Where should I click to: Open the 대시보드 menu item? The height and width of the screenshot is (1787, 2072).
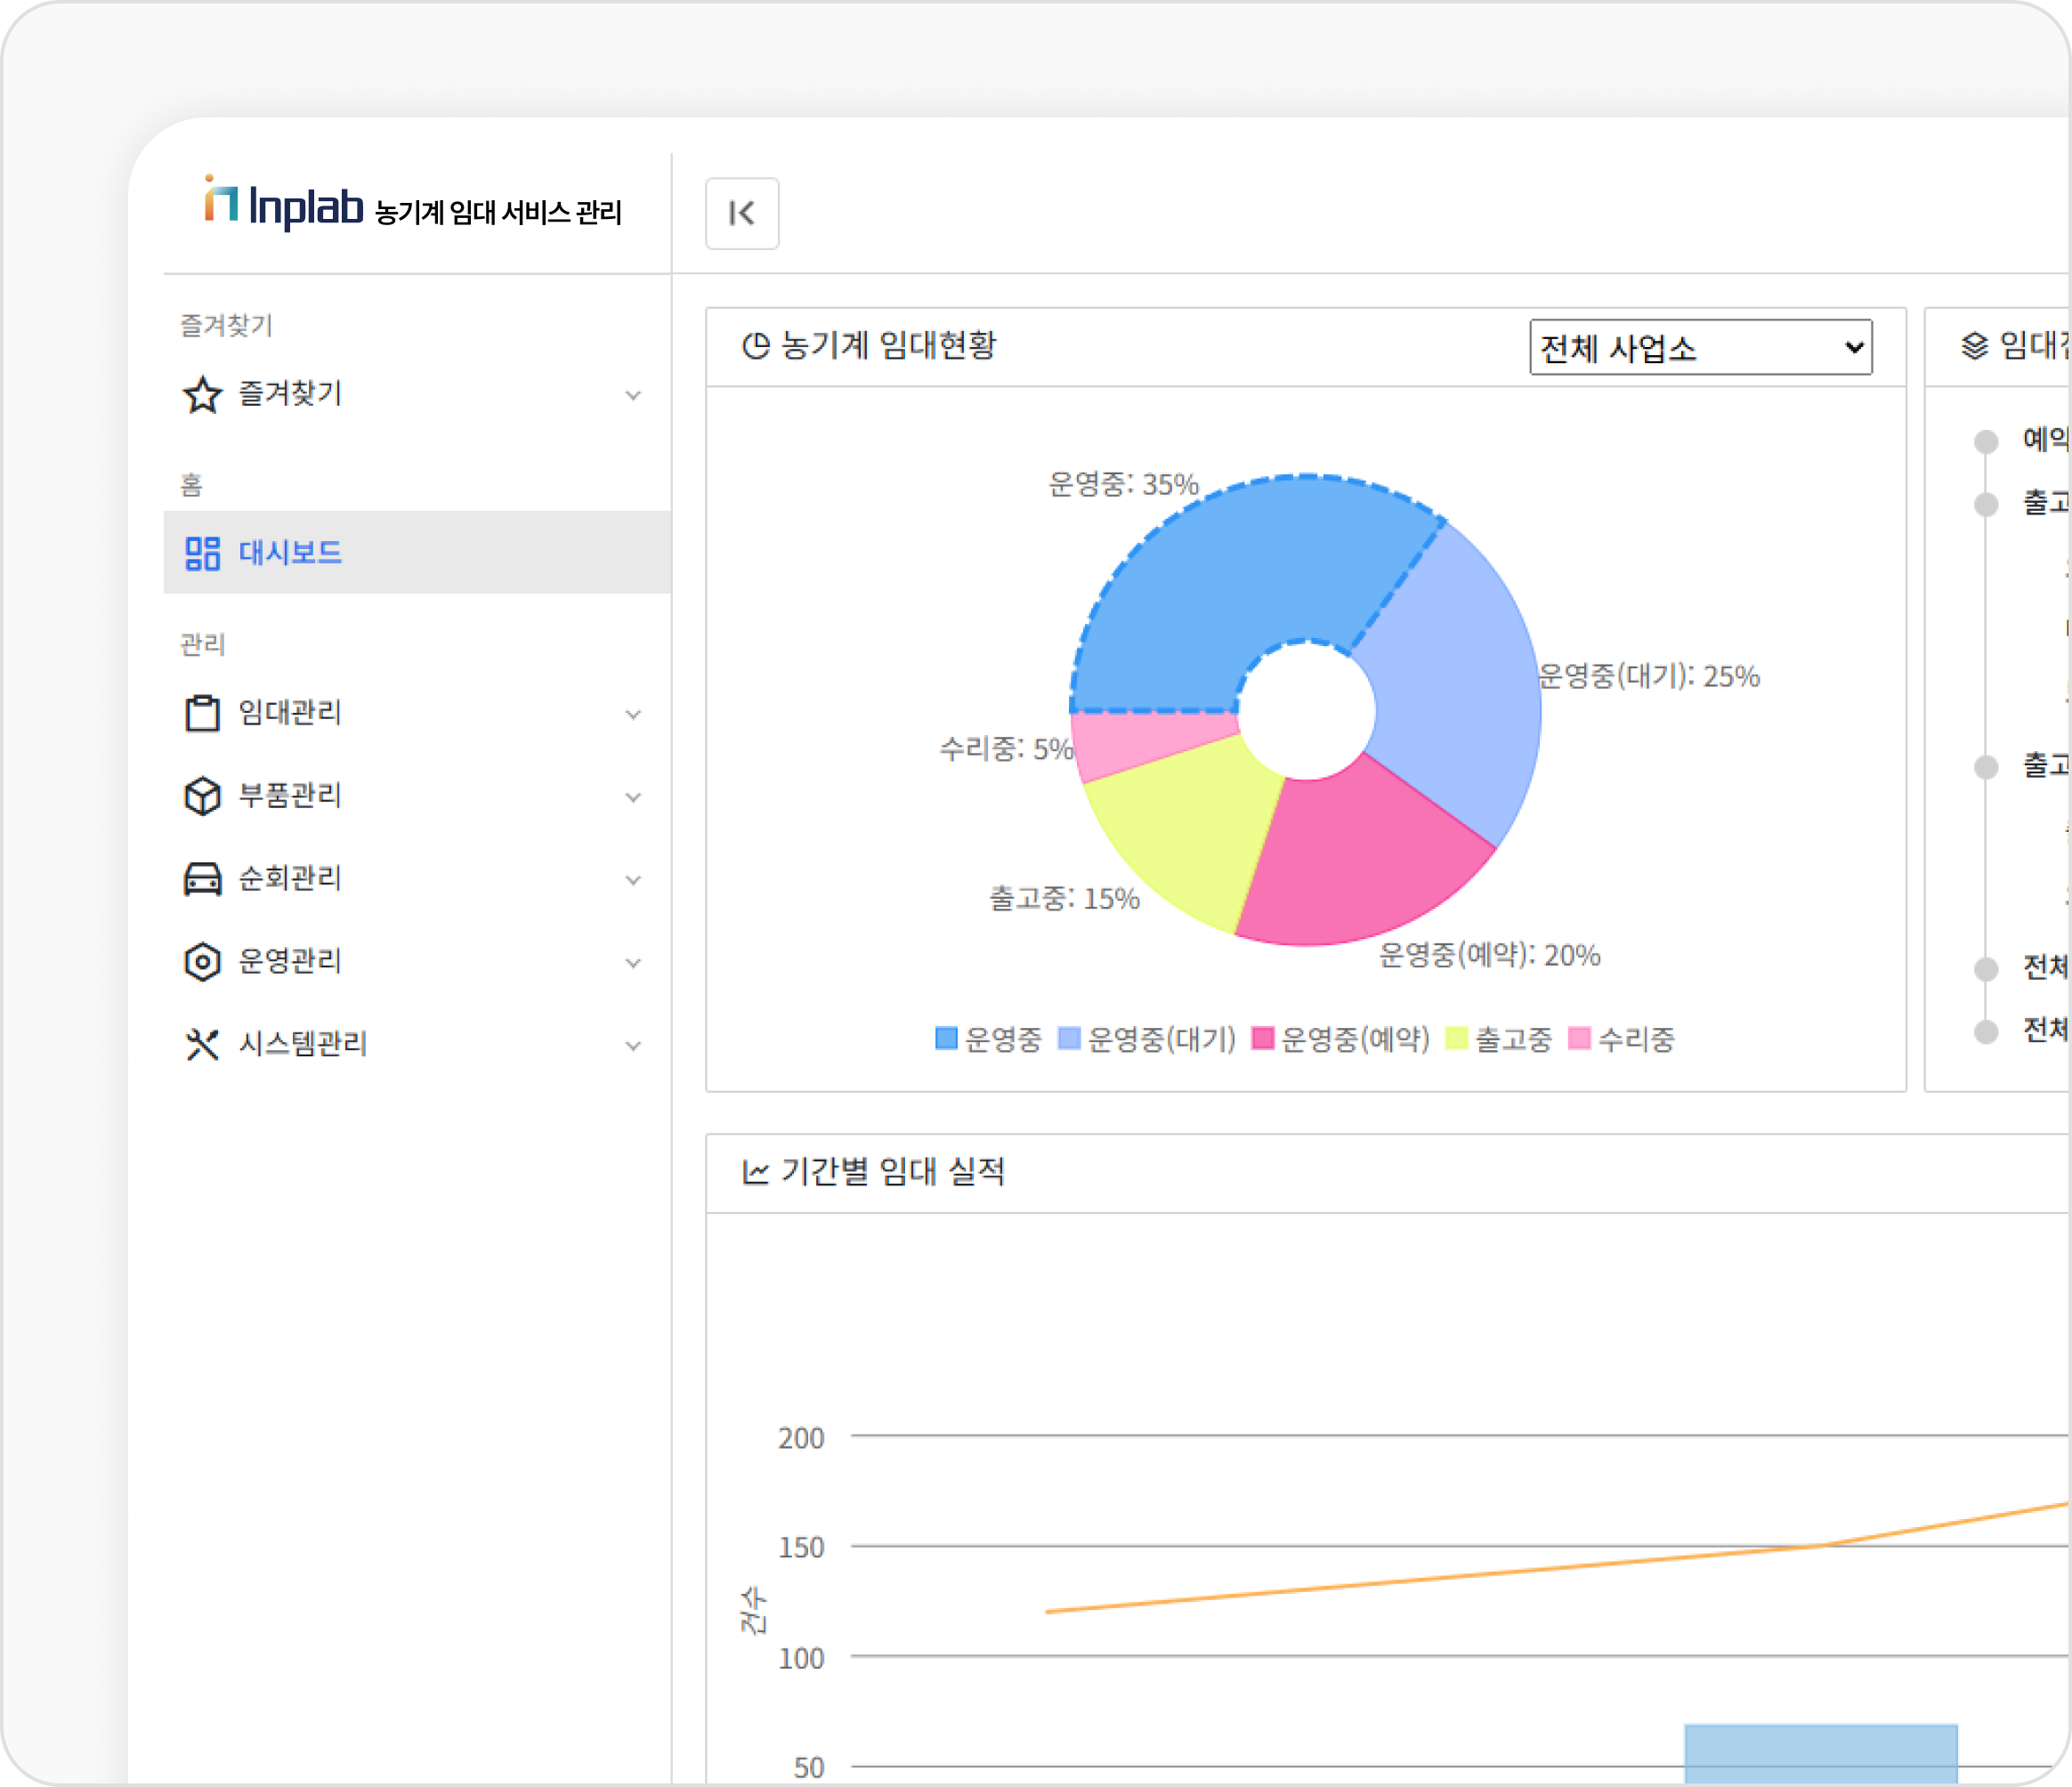coord(290,553)
